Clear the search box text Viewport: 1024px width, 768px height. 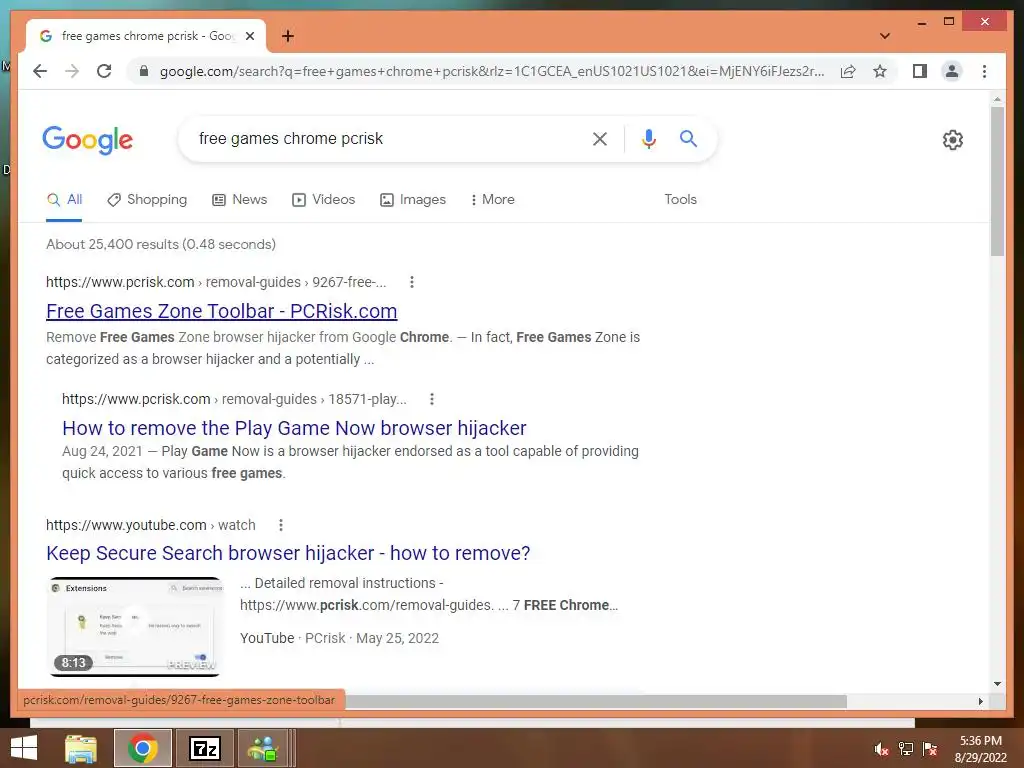click(600, 138)
